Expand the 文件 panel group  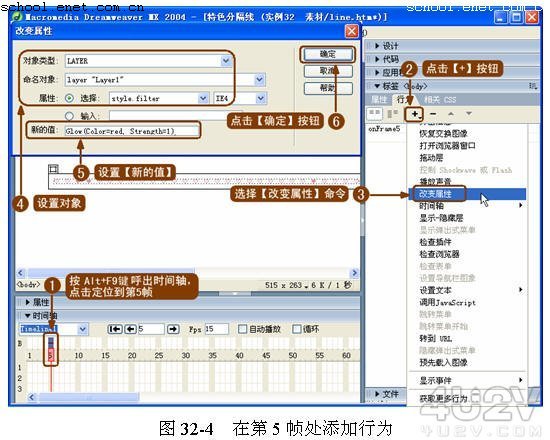point(377,394)
